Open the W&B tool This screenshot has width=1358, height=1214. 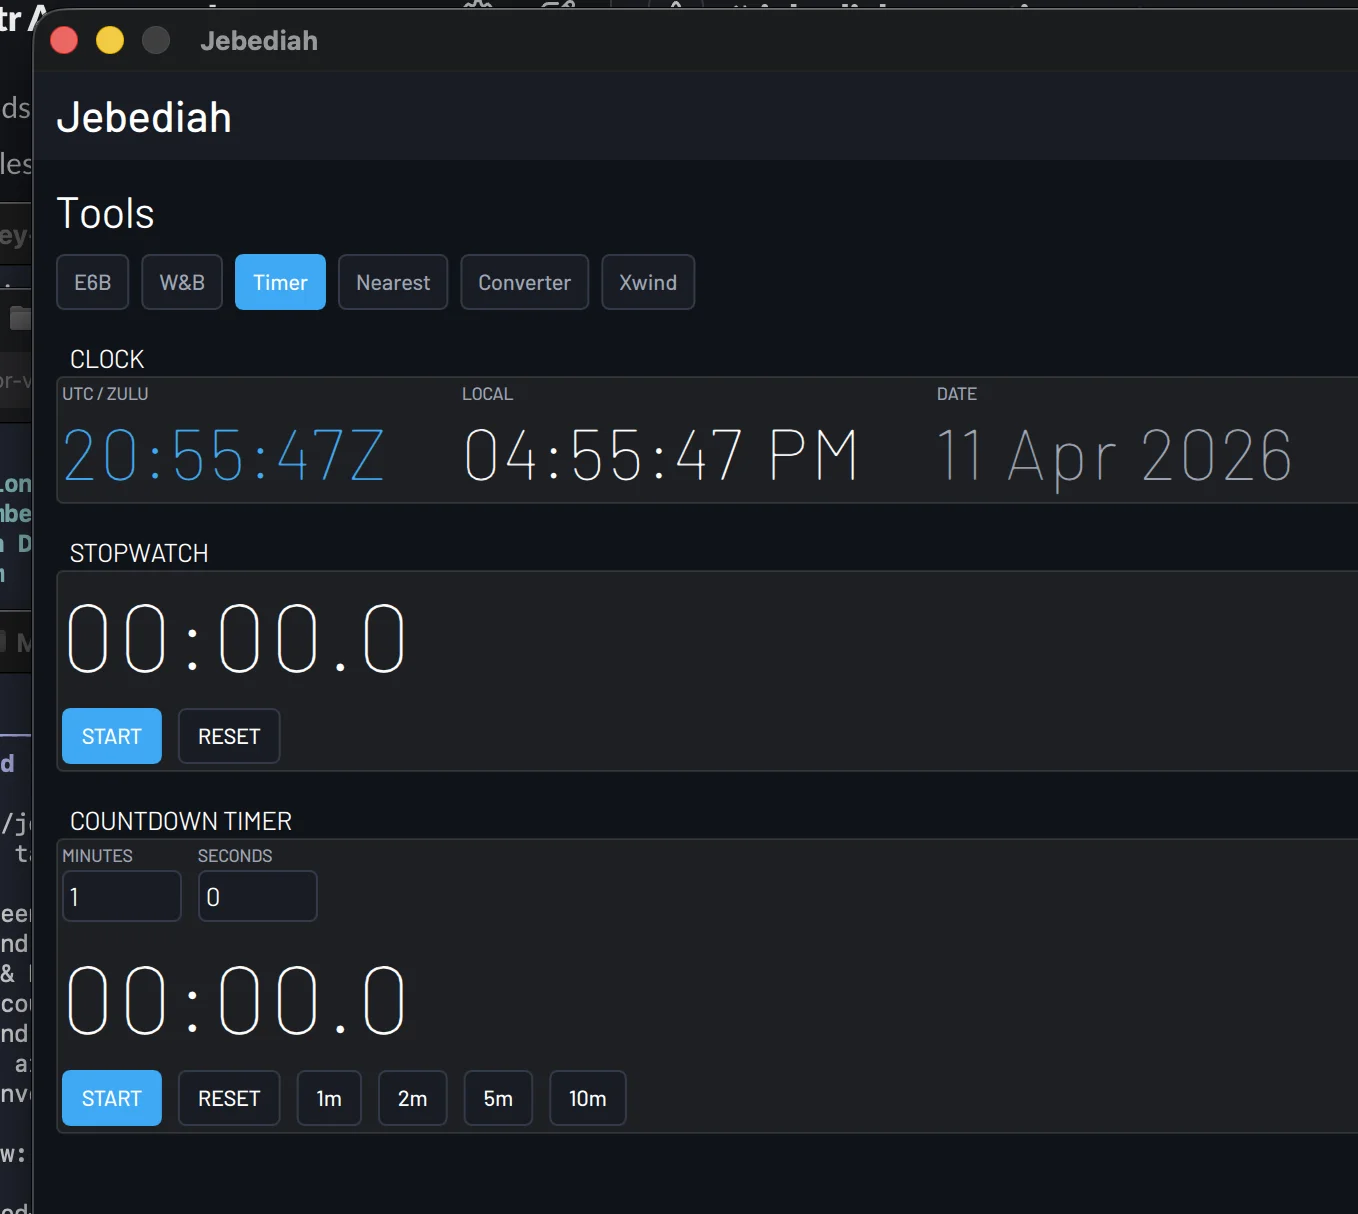(181, 282)
